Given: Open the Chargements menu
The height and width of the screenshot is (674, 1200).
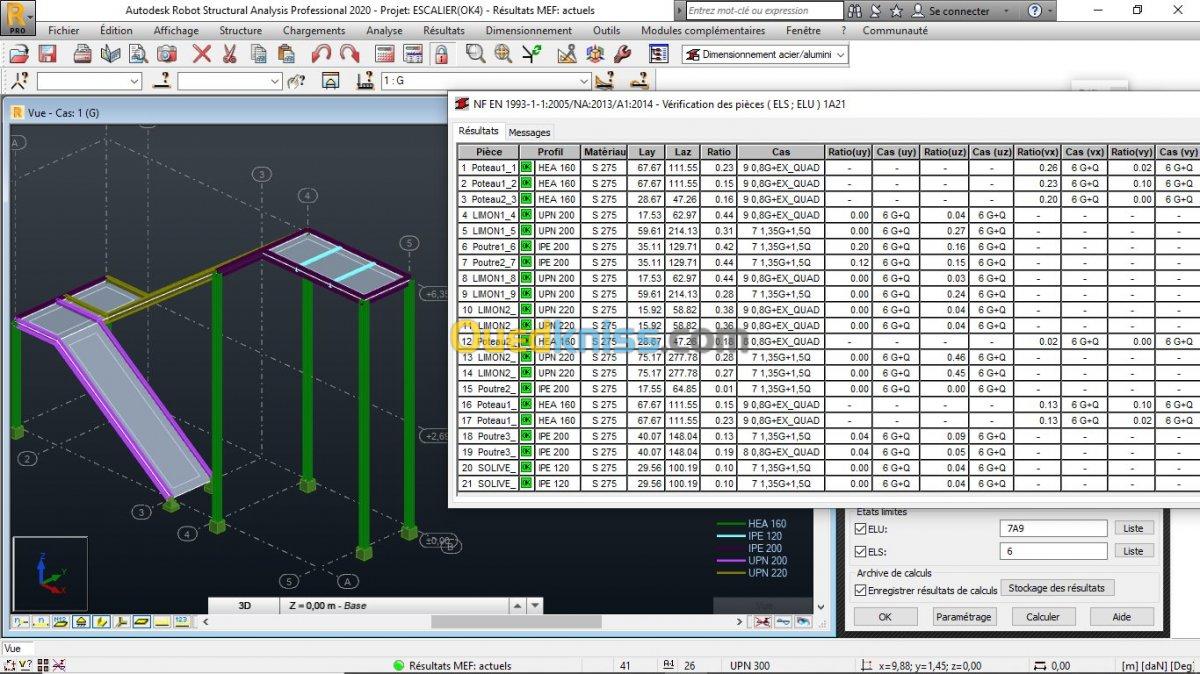Looking at the screenshot, I should pyautogui.click(x=314, y=31).
